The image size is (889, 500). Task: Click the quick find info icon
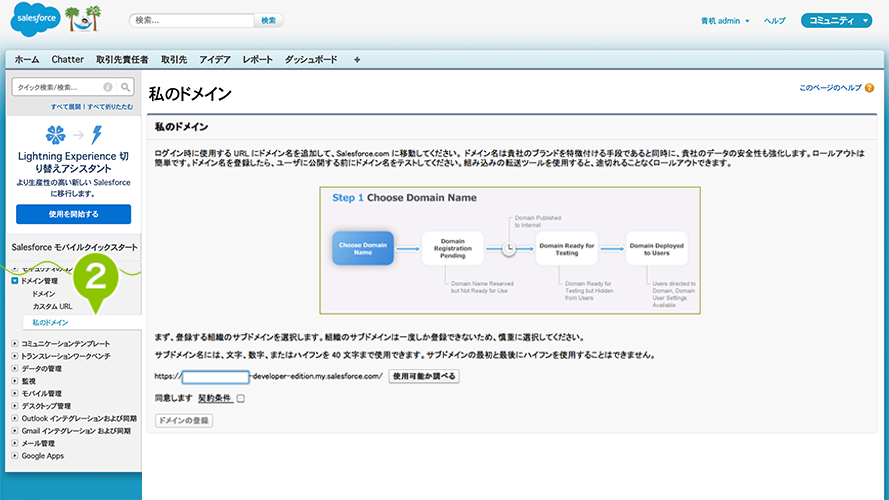tap(108, 87)
